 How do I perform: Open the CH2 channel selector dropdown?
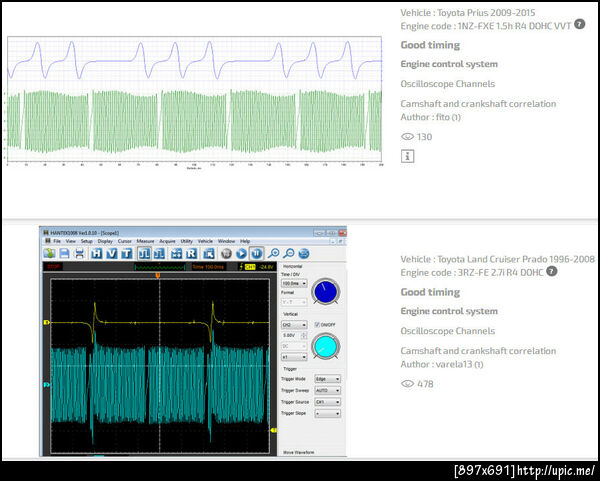tap(294, 325)
